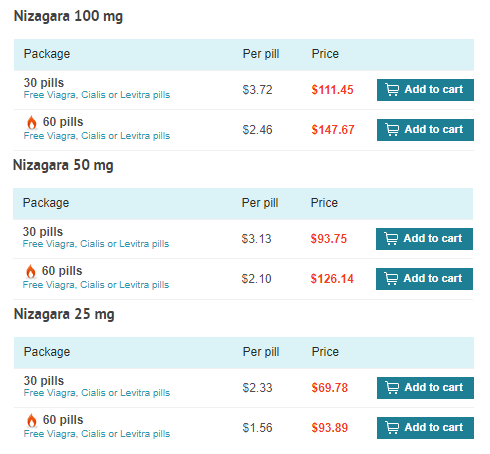The width and height of the screenshot is (490, 454).
Task: Click the Nizagara 50 mg heading
Action: coord(63,165)
